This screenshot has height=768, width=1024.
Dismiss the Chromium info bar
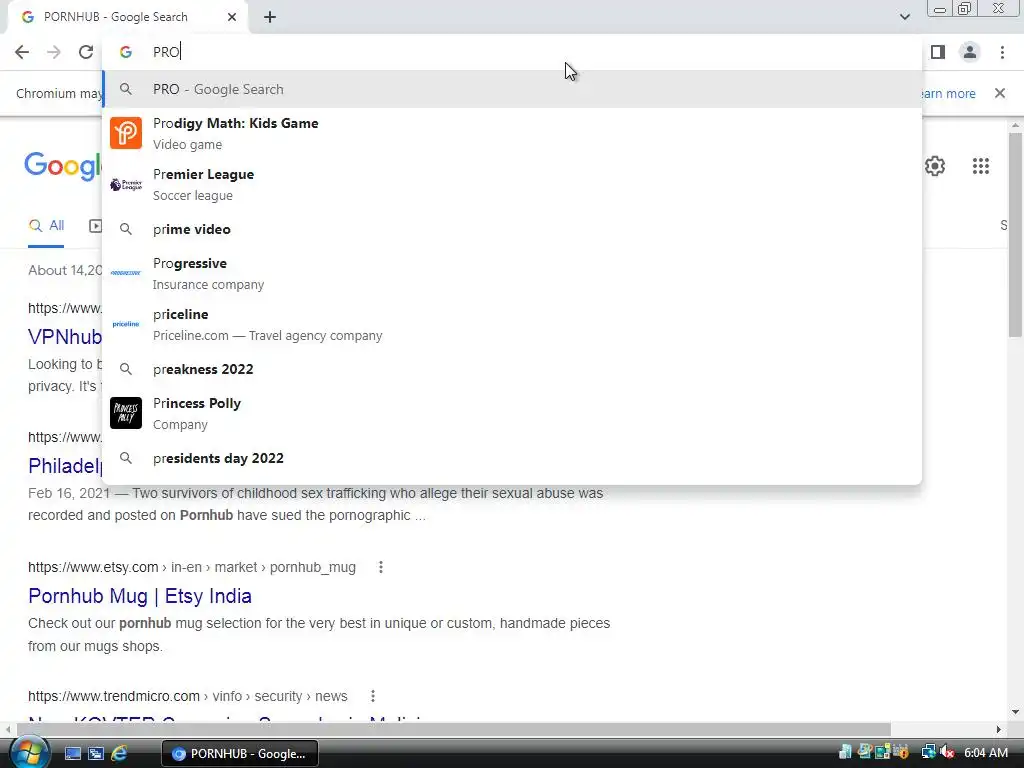point(1000,93)
